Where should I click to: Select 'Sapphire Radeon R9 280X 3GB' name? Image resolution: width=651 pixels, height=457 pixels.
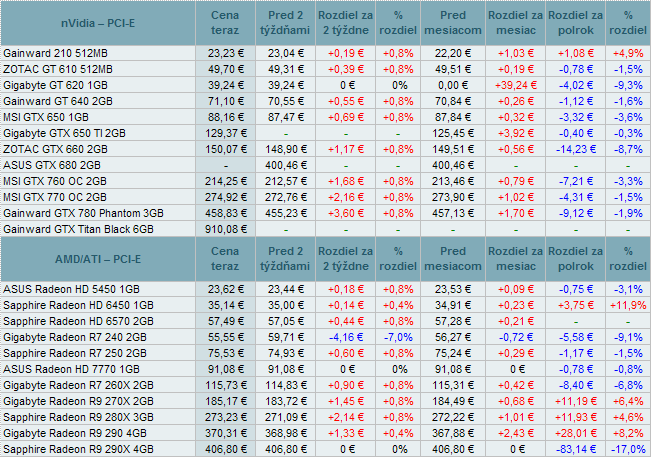[x=78, y=417]
